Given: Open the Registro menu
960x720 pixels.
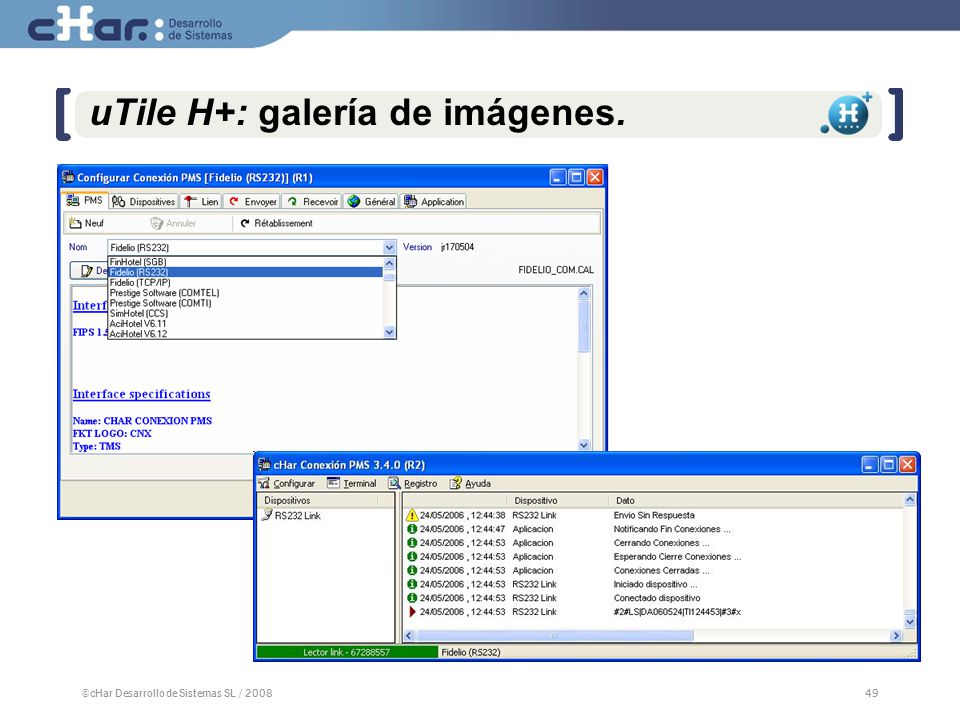Looking at the screenshot, I should coord(413,483).
